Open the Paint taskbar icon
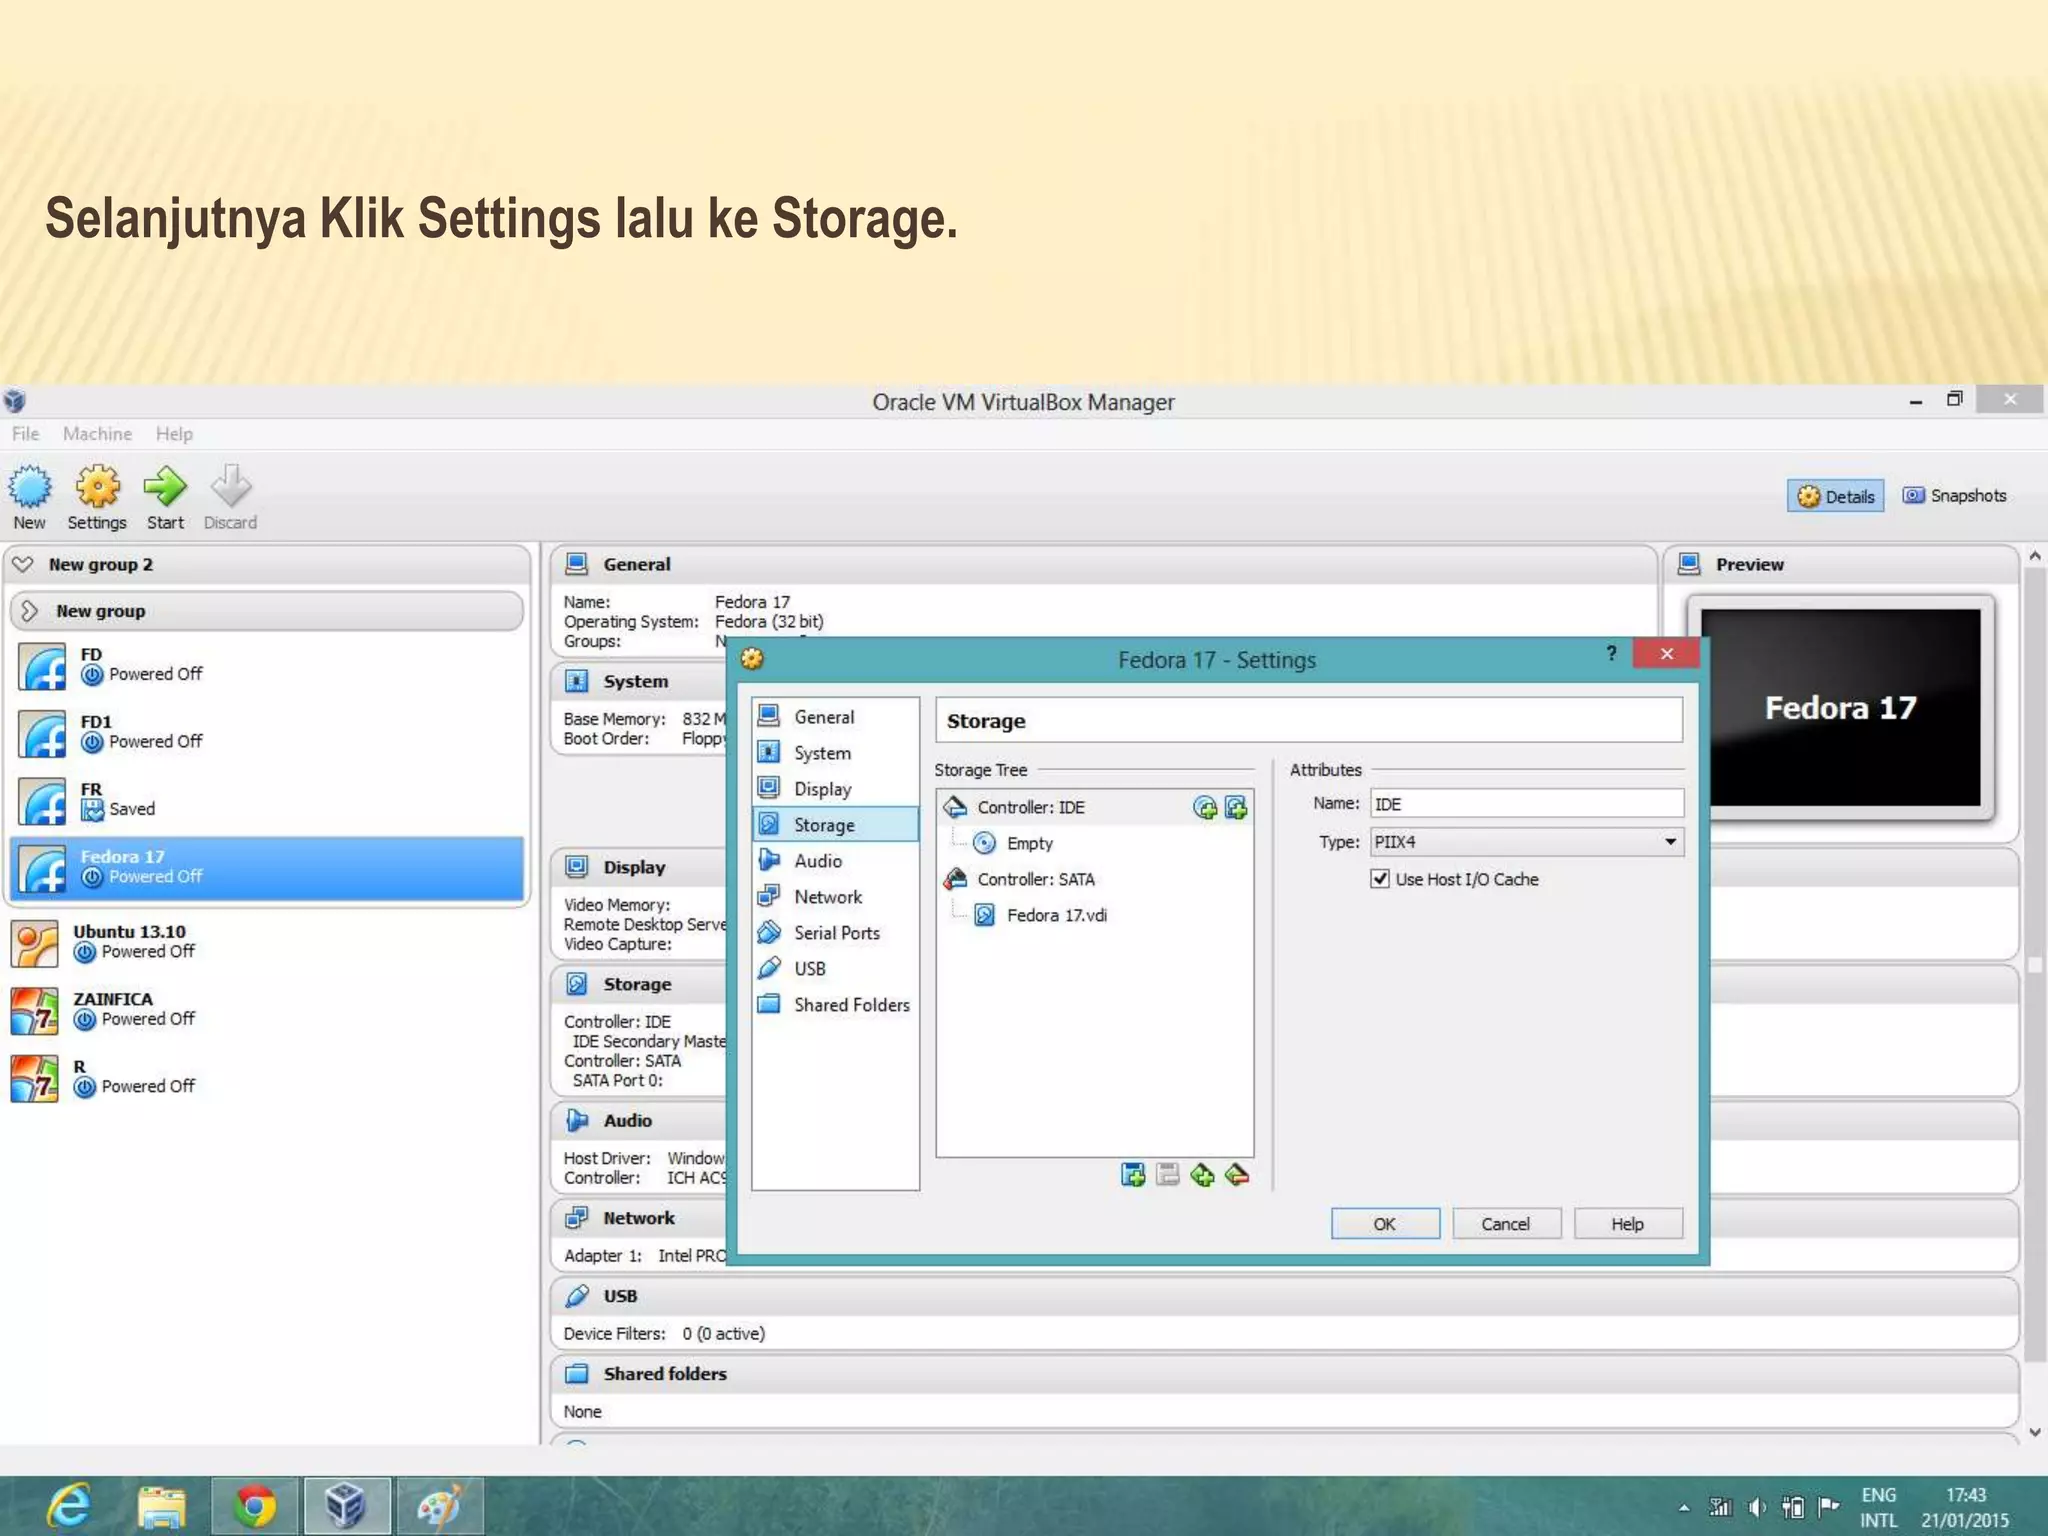Image resolution: width=2048 pixels, height=1536 pixels. [439, 1506]
